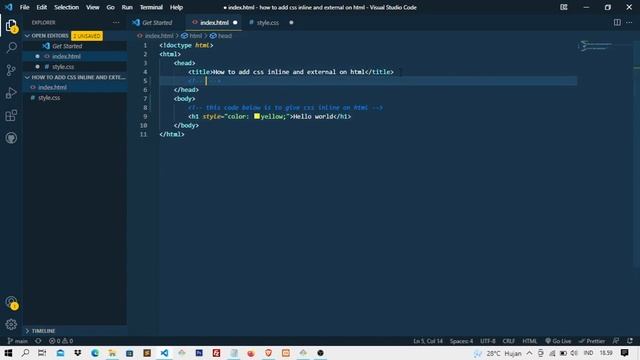The width and height of the screenshot is (640, 360).
Task: Open the Run menu
Action: coord(127,7)
